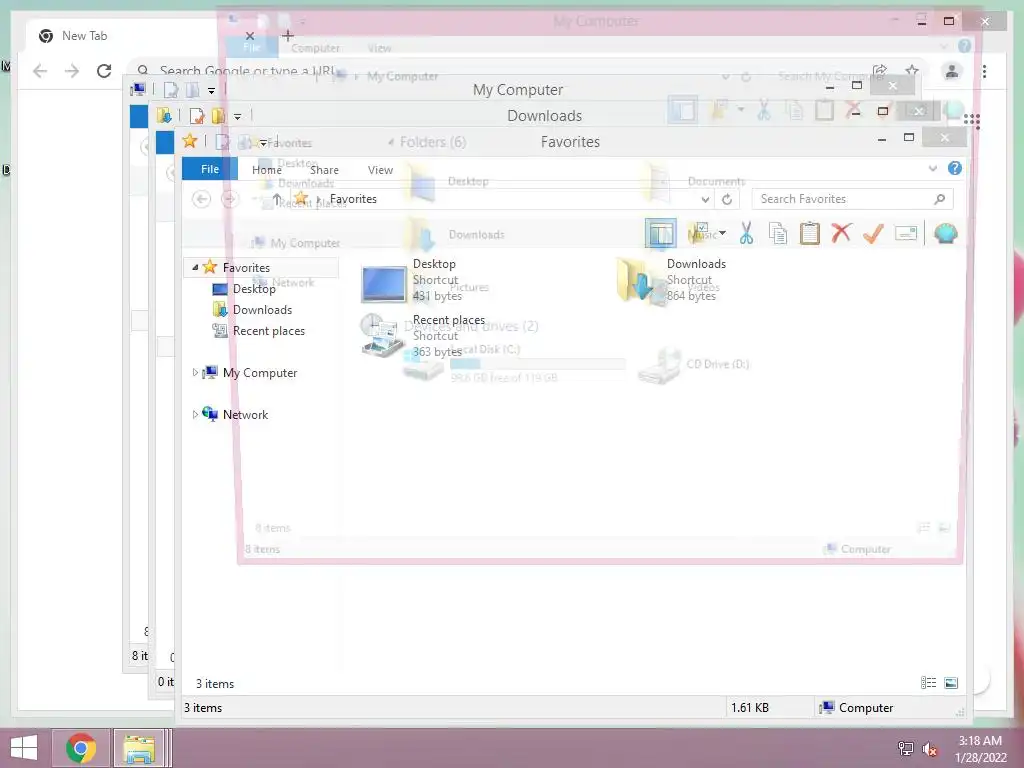Open the Google apps grid icon
This screenshot has height=768, width=1024.
coord(972,121)
